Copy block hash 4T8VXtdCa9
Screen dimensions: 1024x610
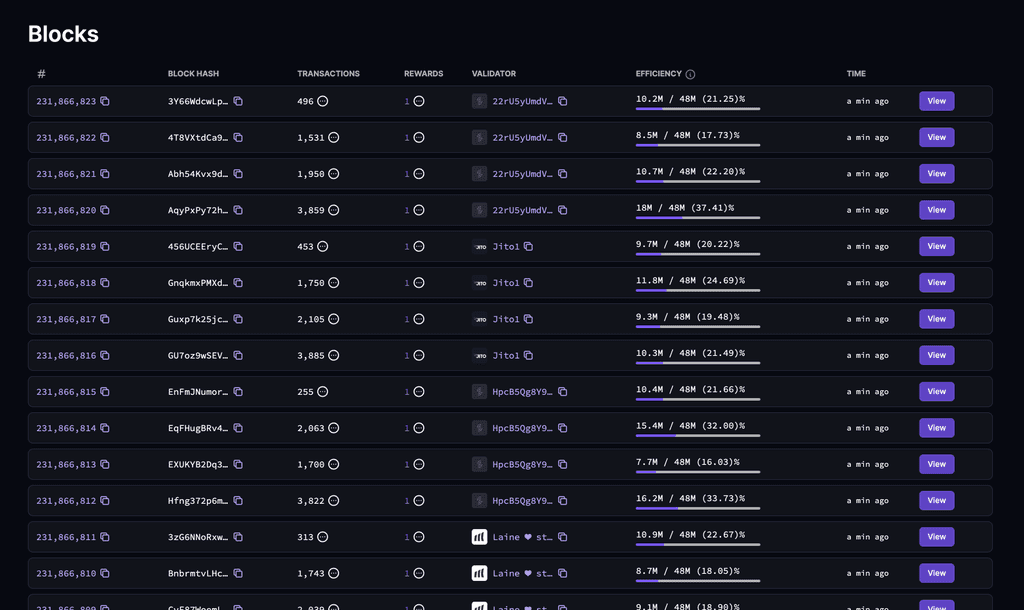coord(238,138)
